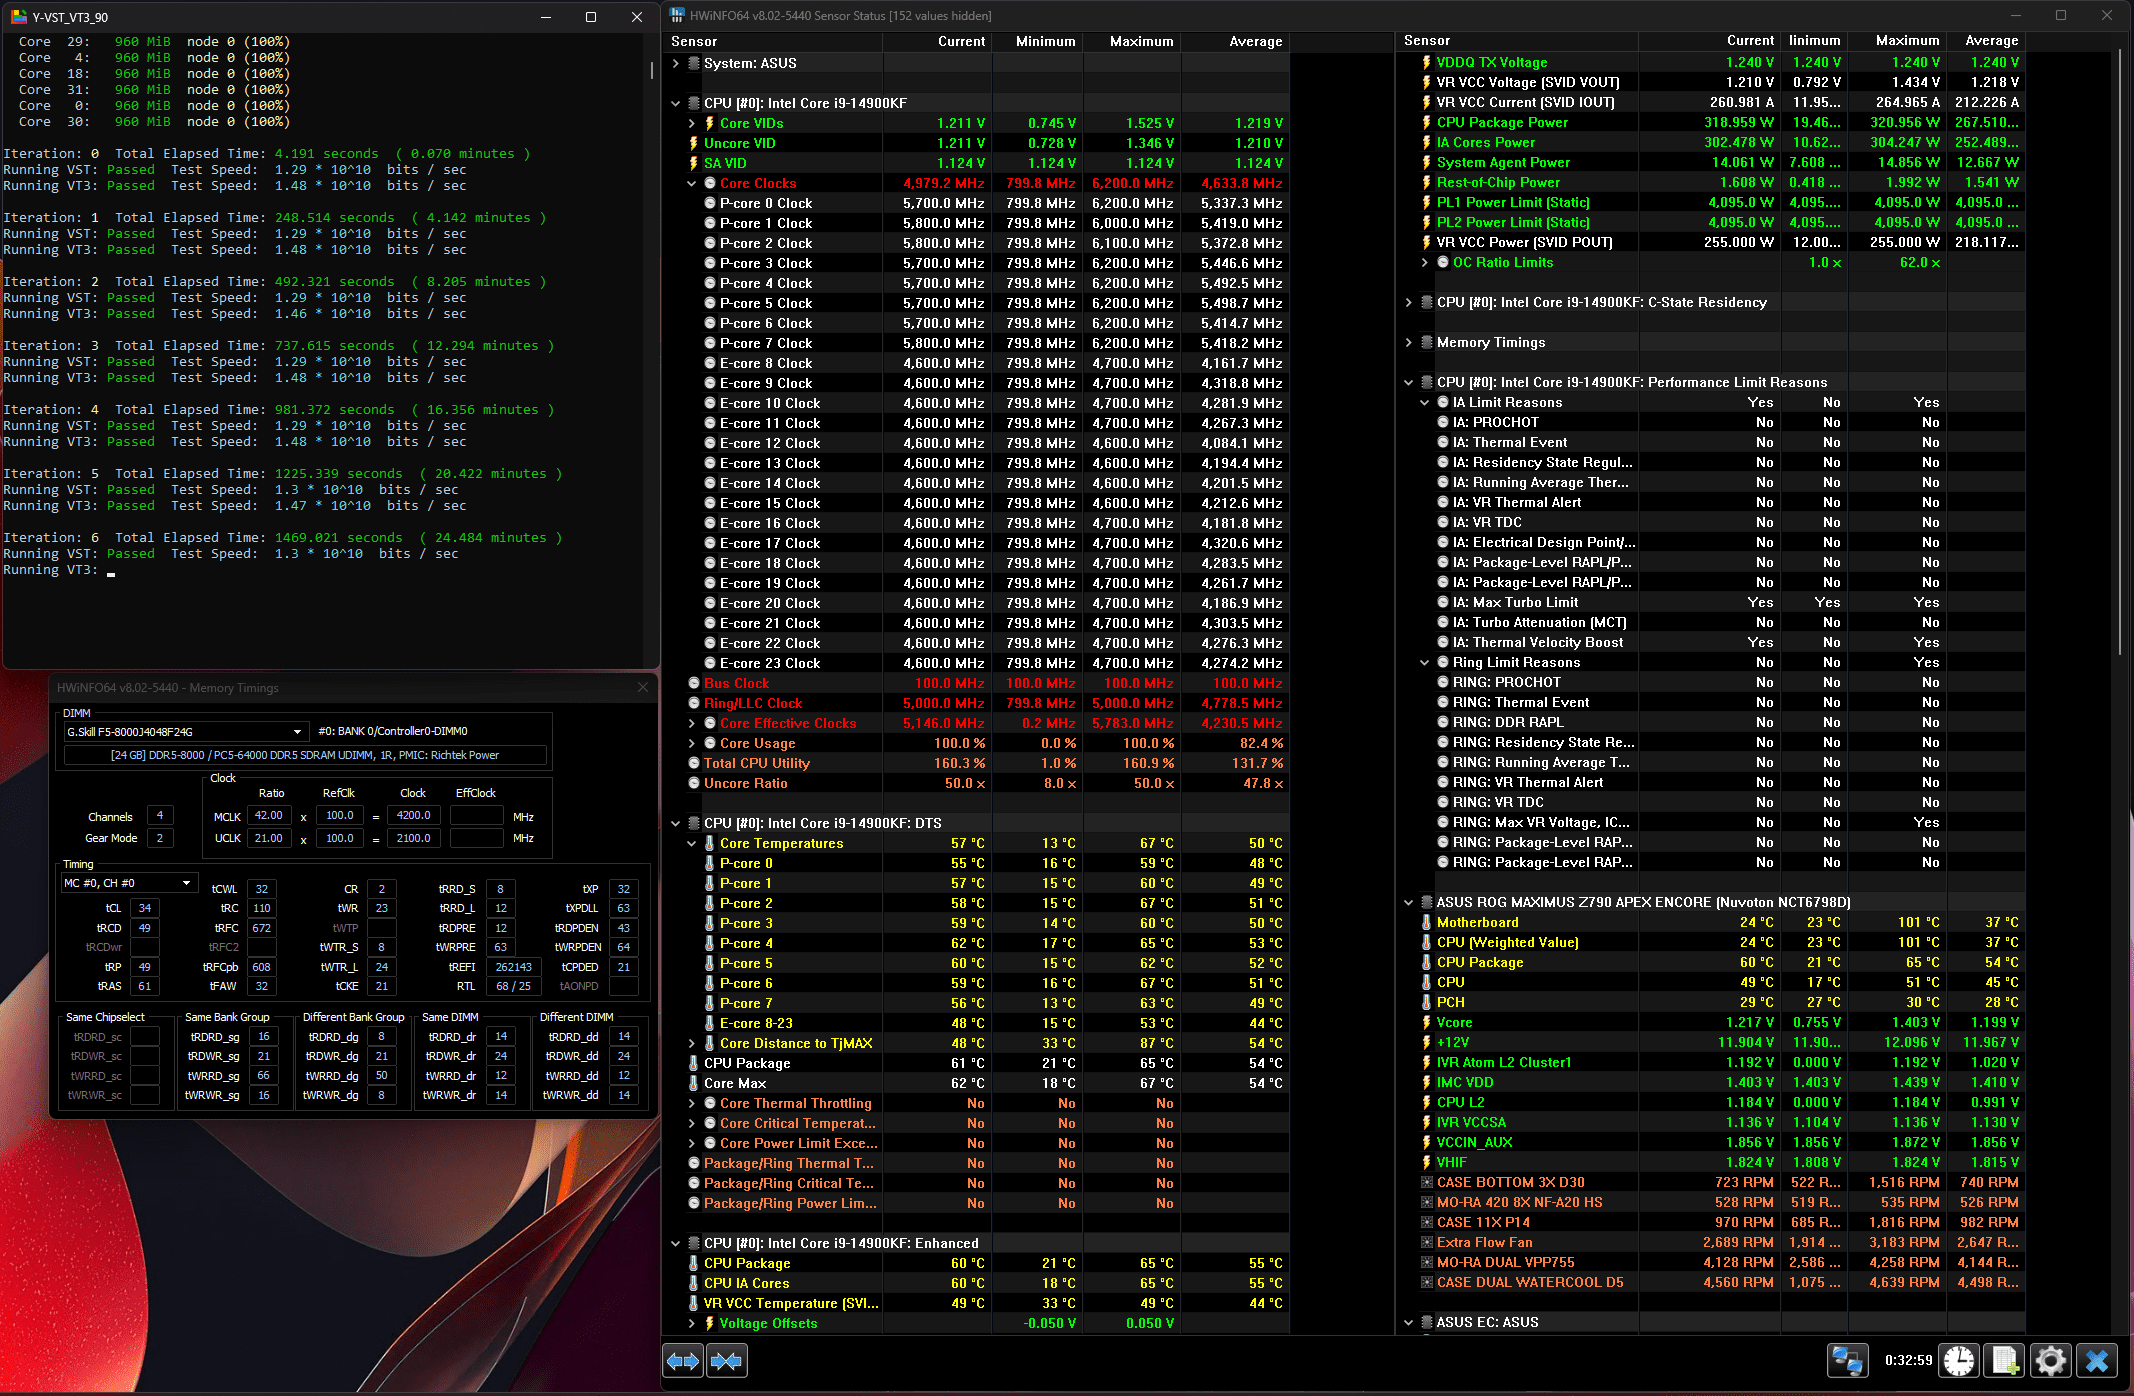Screen dimensions: 2134x1396
Task: Click the blue X close-sensors icon
Action: (2097, 1361)
